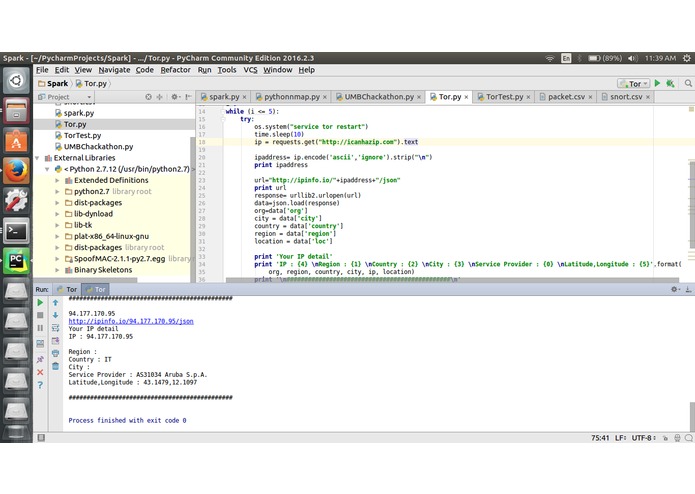Toggle tool window buttons at status bar
This screenshot has width=695, height=494.
pos(41,438)
